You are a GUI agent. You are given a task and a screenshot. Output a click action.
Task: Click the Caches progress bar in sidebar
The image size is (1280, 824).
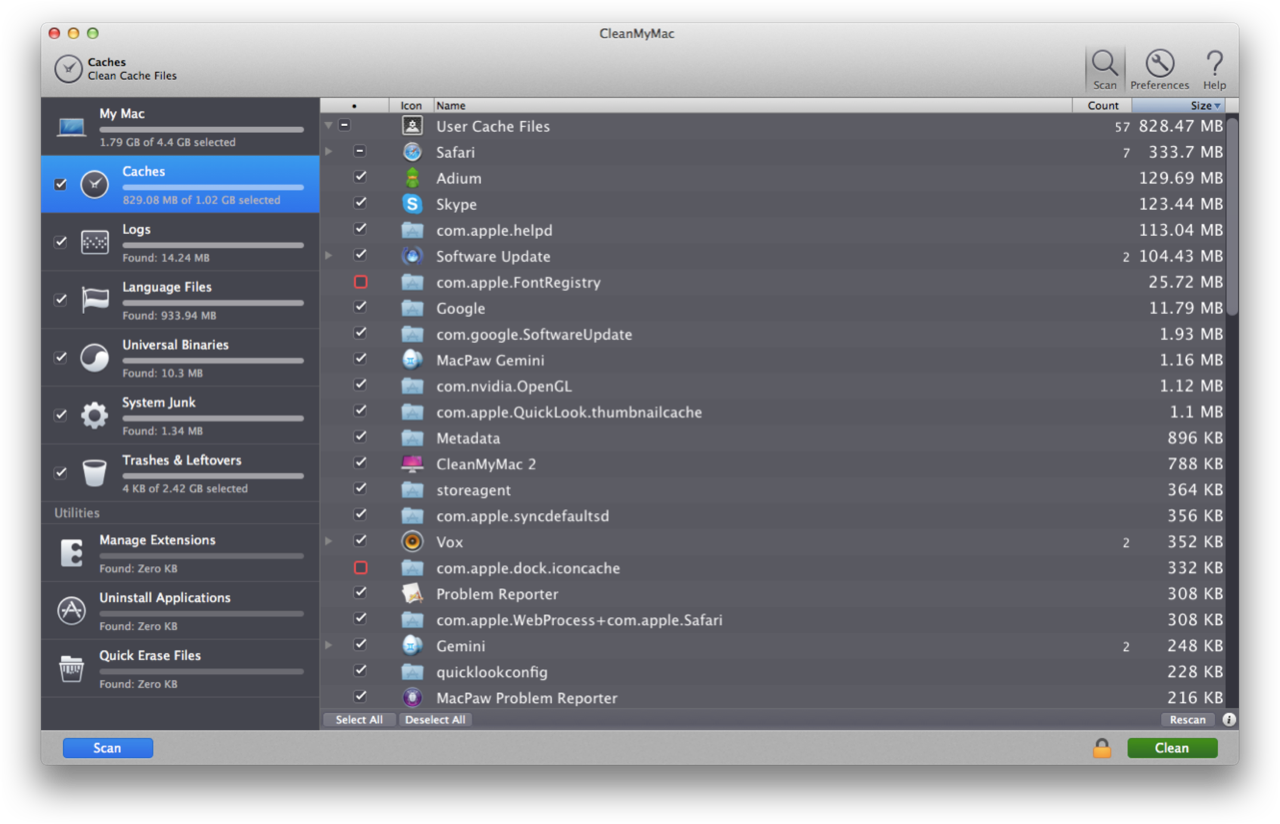[x=213, y=187]
